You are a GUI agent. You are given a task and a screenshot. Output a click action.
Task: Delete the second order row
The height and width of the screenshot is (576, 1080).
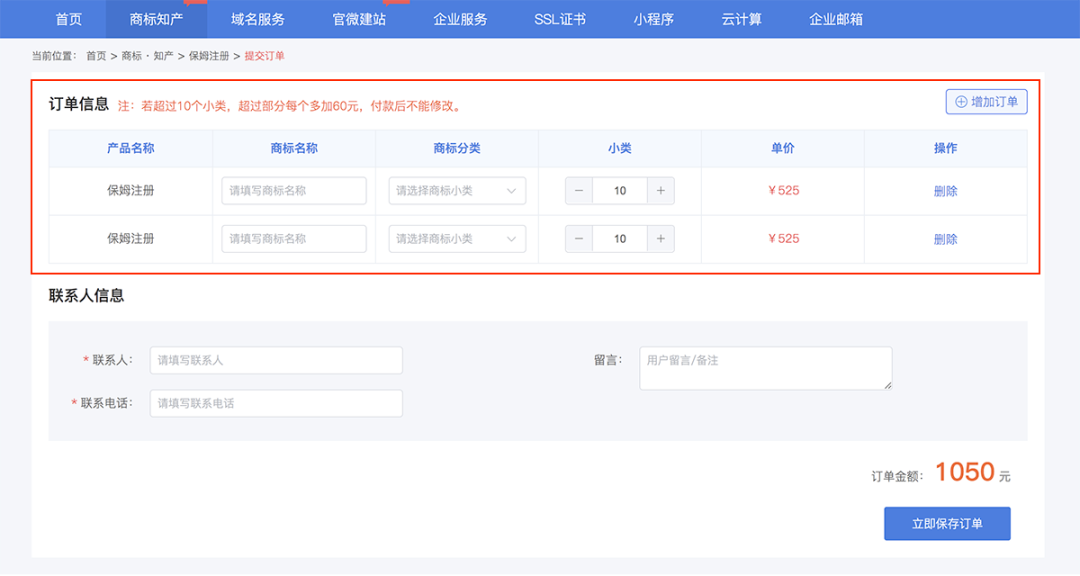pyautogui.click(x=945, y=239)
